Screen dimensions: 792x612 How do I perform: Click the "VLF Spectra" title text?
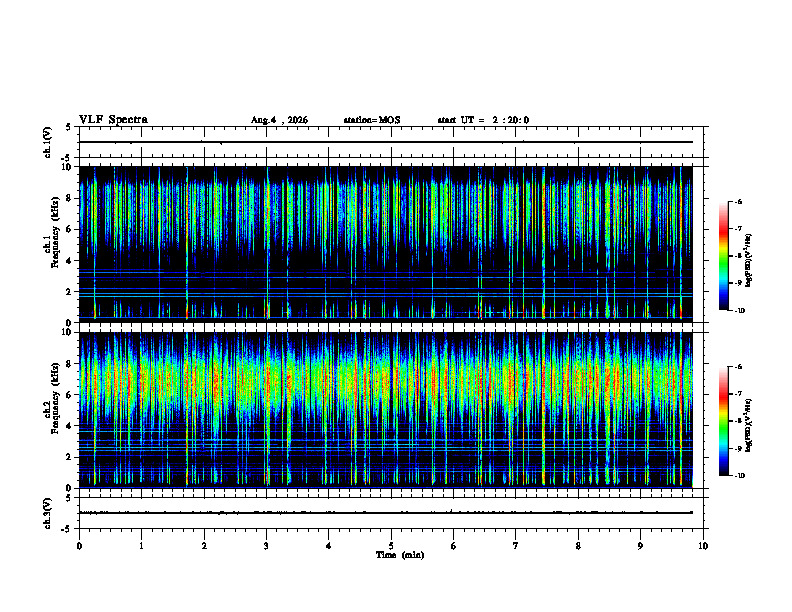click(113, 120)
